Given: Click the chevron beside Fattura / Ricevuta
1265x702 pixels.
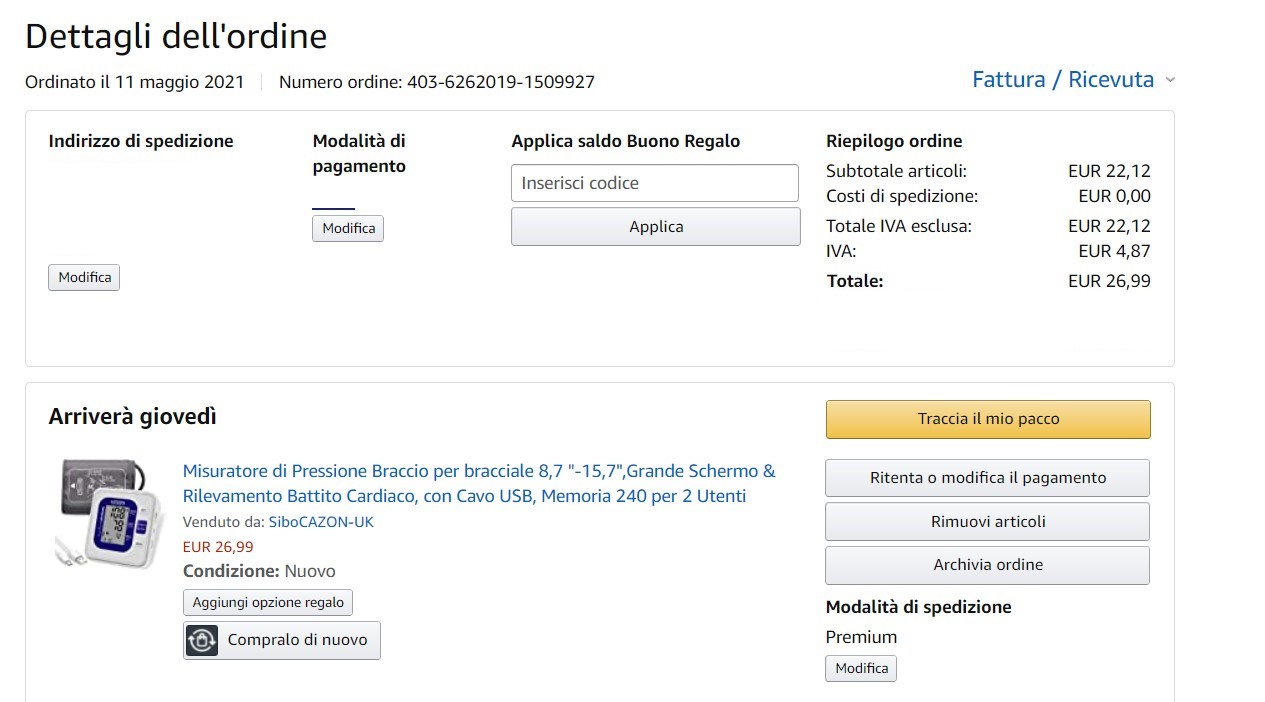Looking at the screenshot, I should point(1171,80).
